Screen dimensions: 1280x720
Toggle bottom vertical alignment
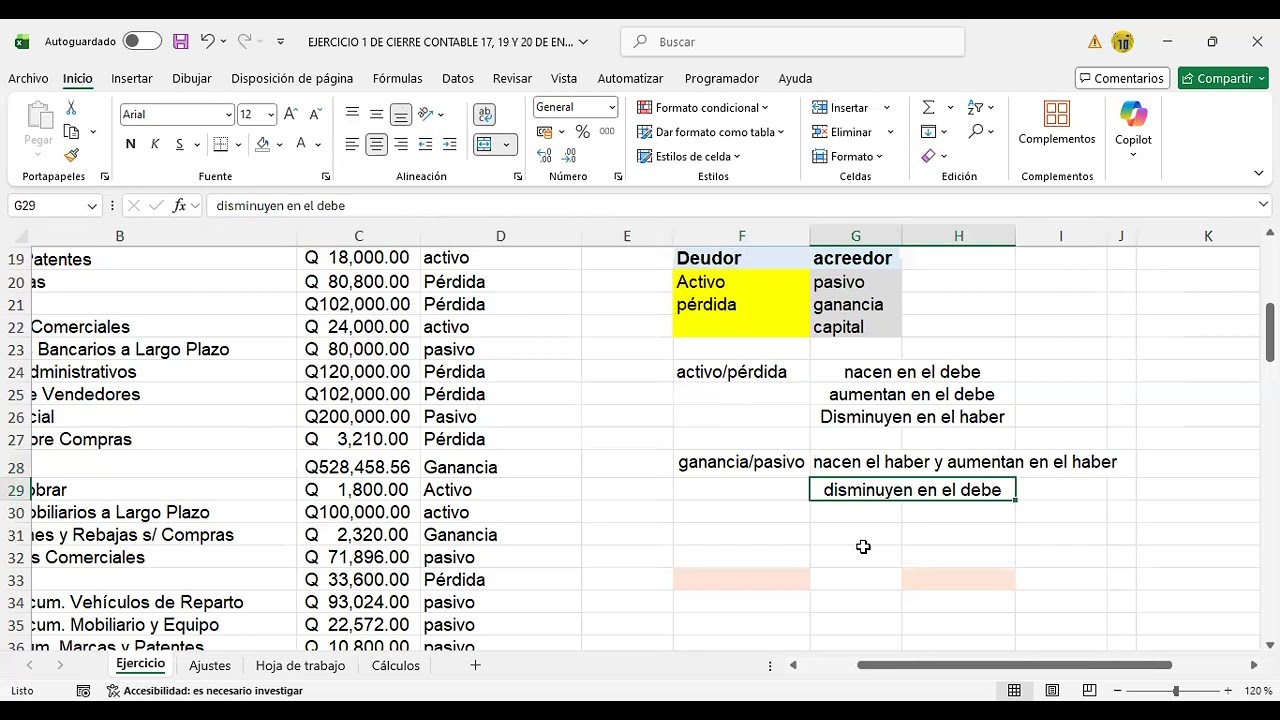click(x=400, y=114)
